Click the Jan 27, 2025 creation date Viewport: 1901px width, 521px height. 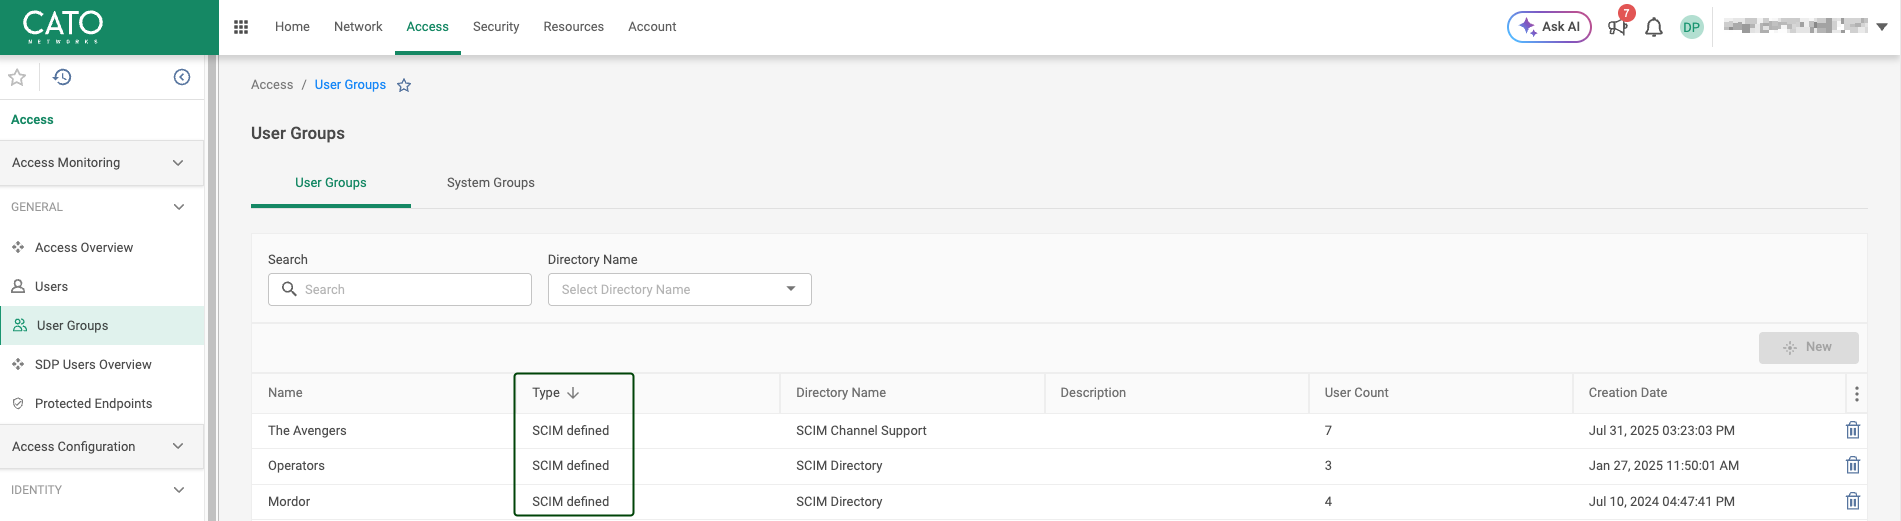point(1664,466)
